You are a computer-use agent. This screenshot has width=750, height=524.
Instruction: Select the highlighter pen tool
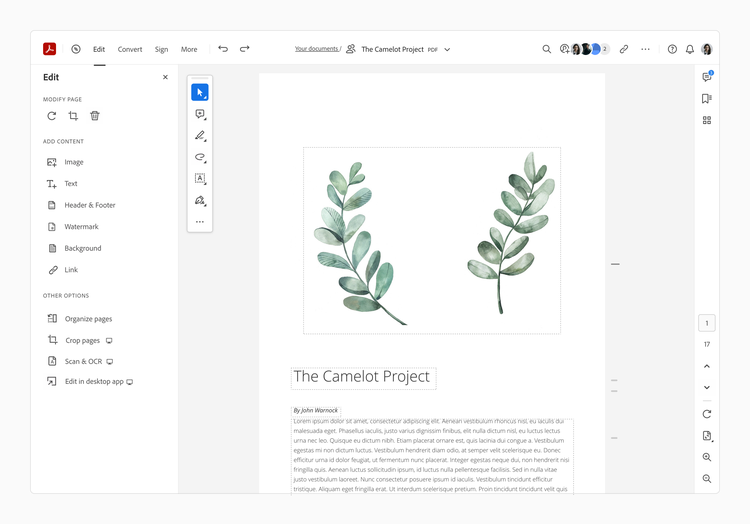click(x=199, y=135)
